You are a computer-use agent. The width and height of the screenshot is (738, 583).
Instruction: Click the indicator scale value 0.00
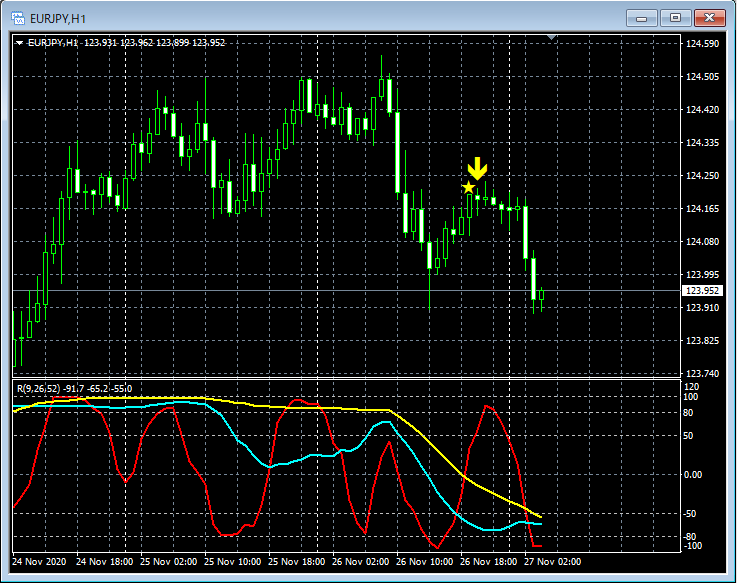point(693,475)
